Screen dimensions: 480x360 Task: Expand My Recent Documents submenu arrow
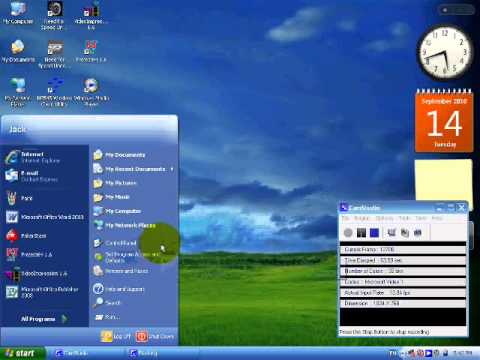pyautogui.click(x=172, y=169)
